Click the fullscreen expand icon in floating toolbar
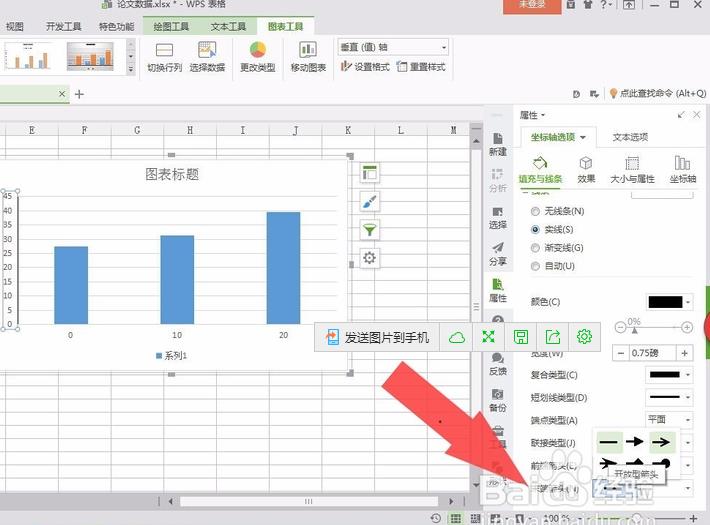Image resolution: width=710 pixels, height=525 pixels. (x=489, y=337)
